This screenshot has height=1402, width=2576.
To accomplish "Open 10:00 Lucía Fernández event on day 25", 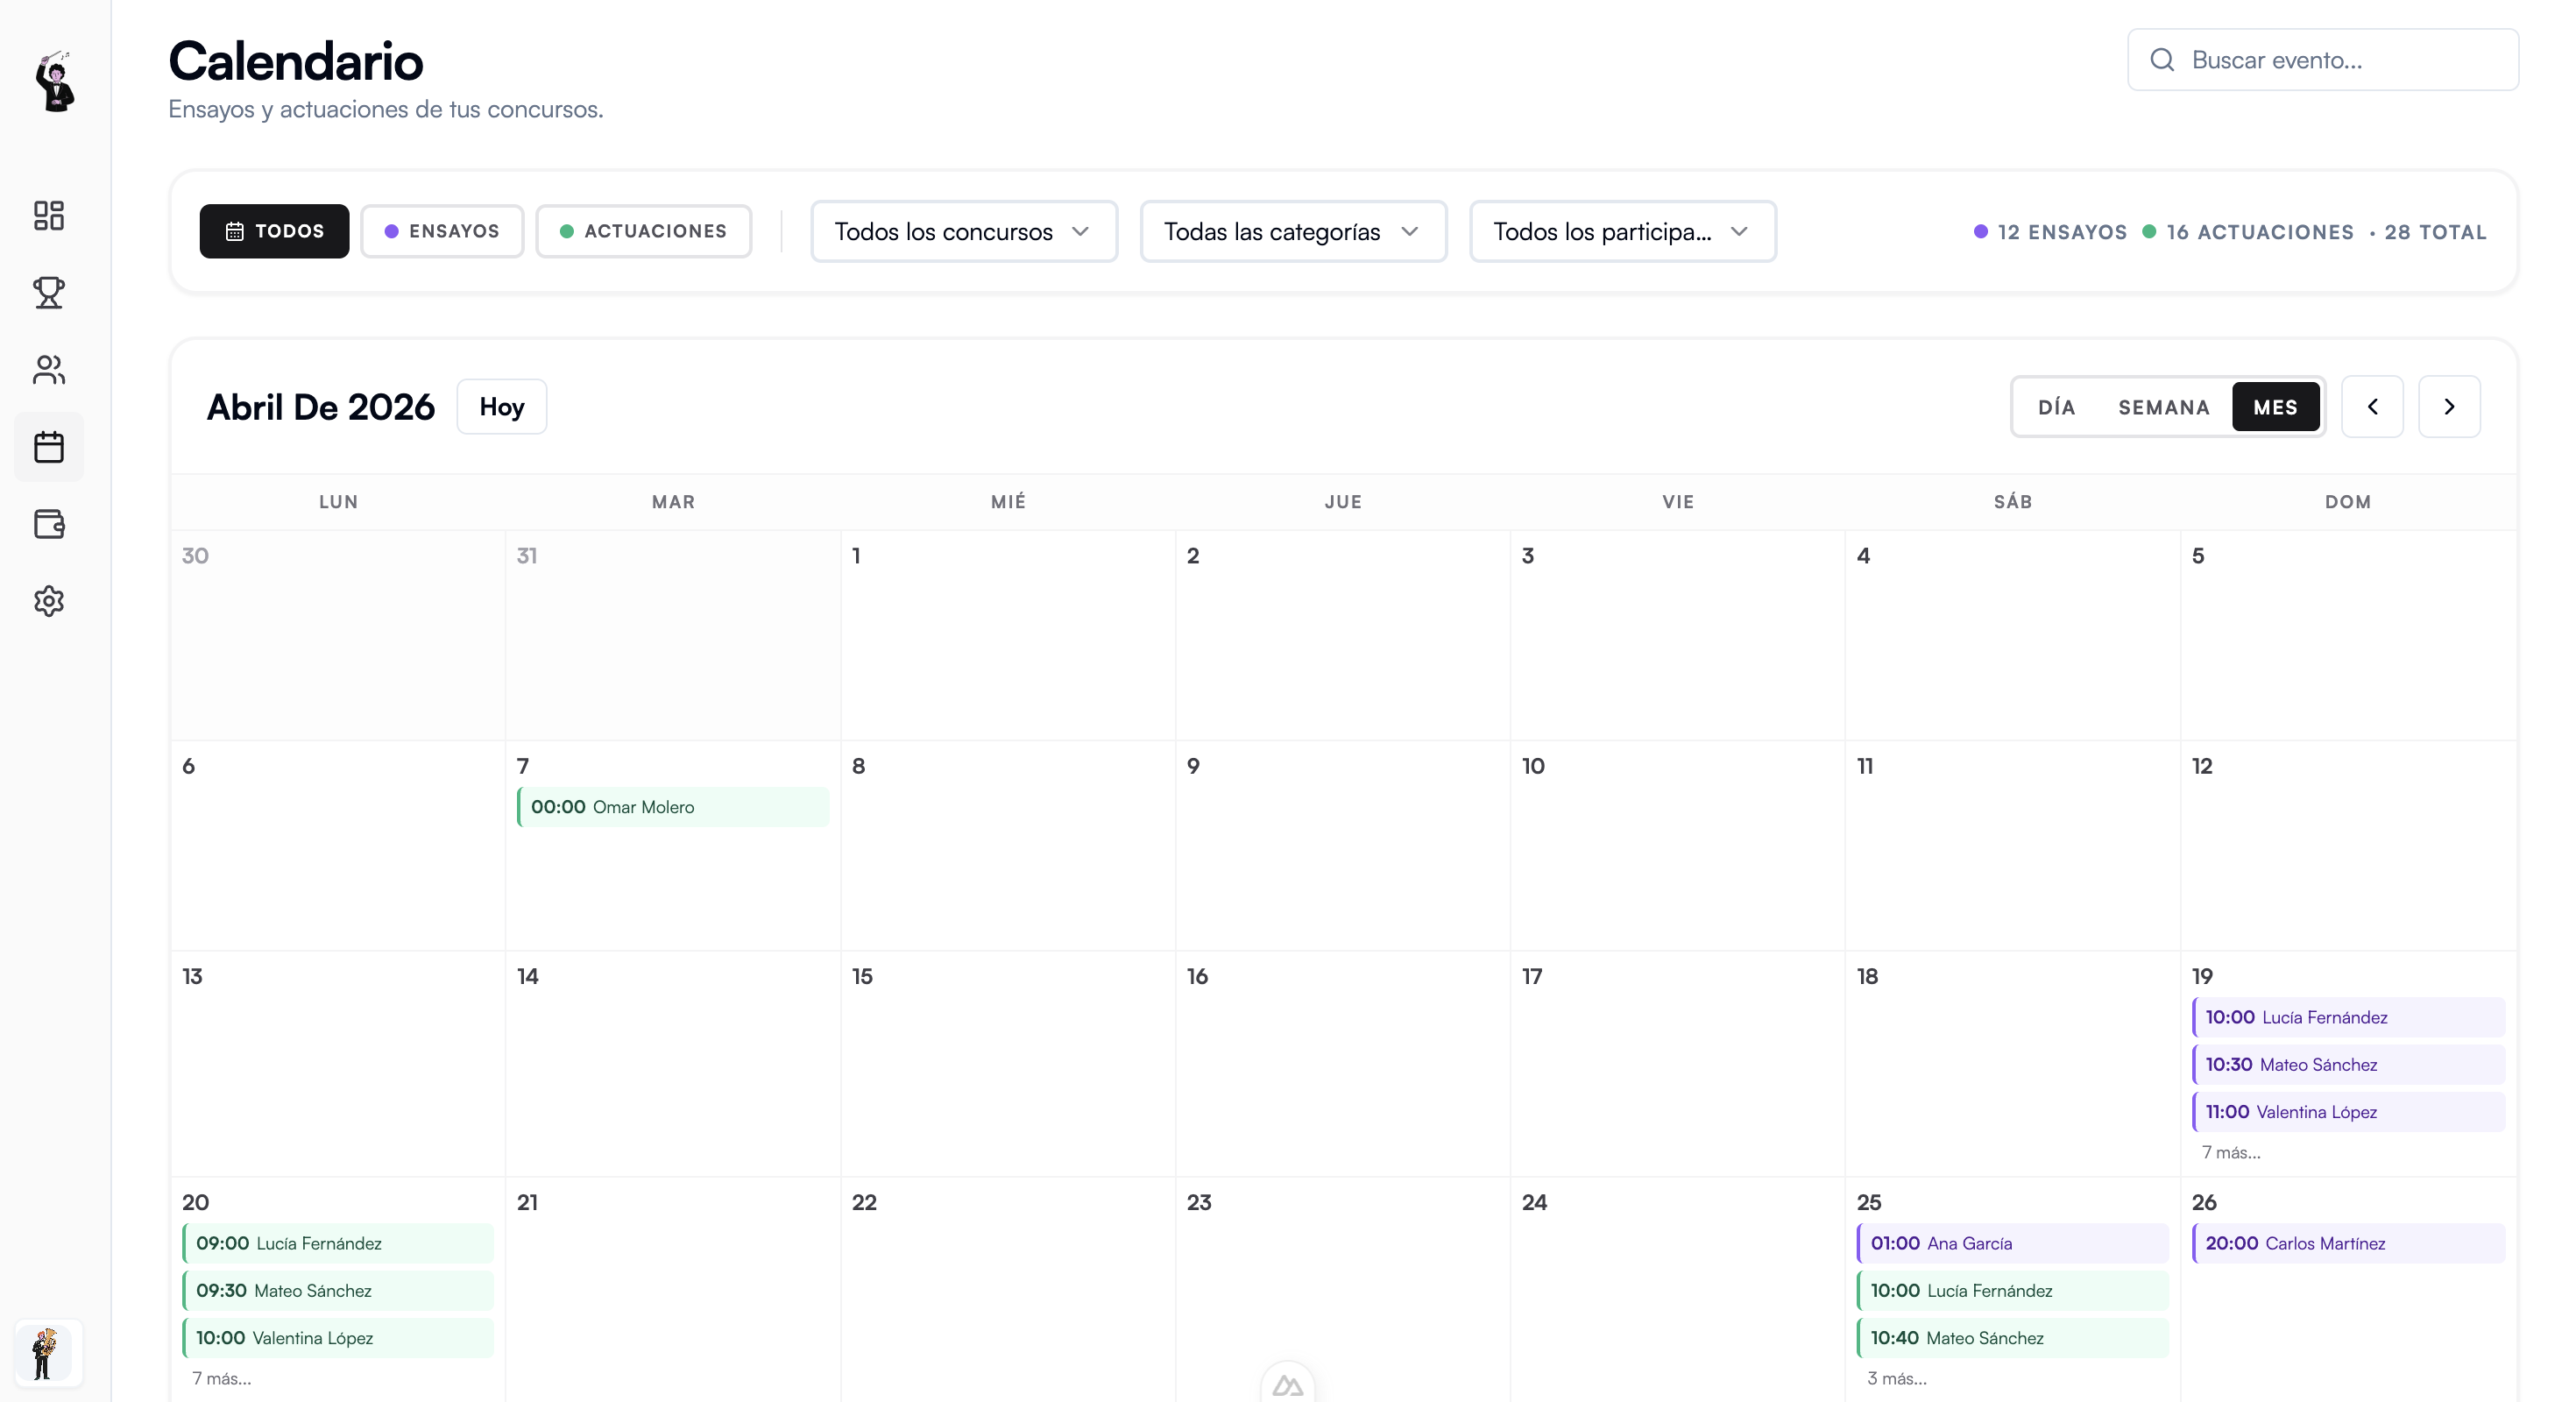I will click(2013, 1290).
